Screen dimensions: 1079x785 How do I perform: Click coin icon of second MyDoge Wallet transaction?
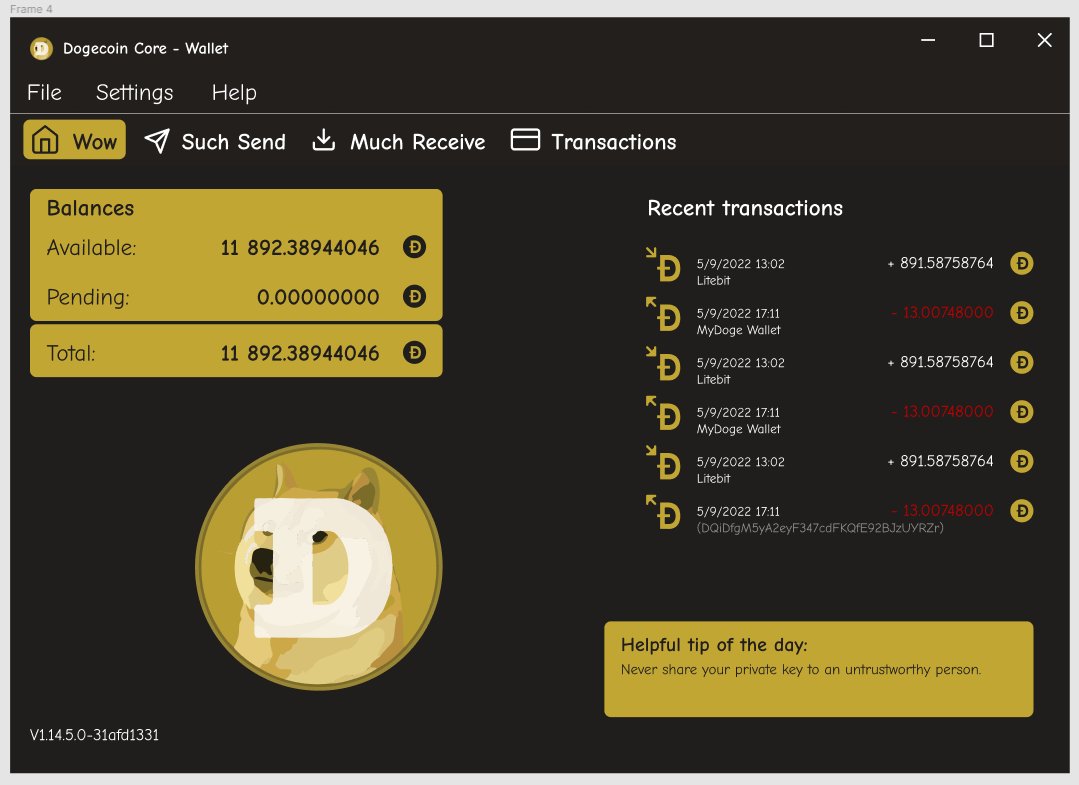1022,412
